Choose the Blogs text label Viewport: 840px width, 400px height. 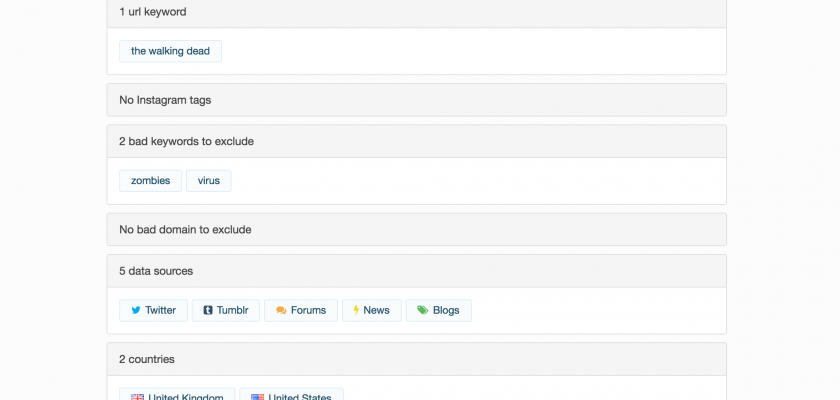[446, 310]
